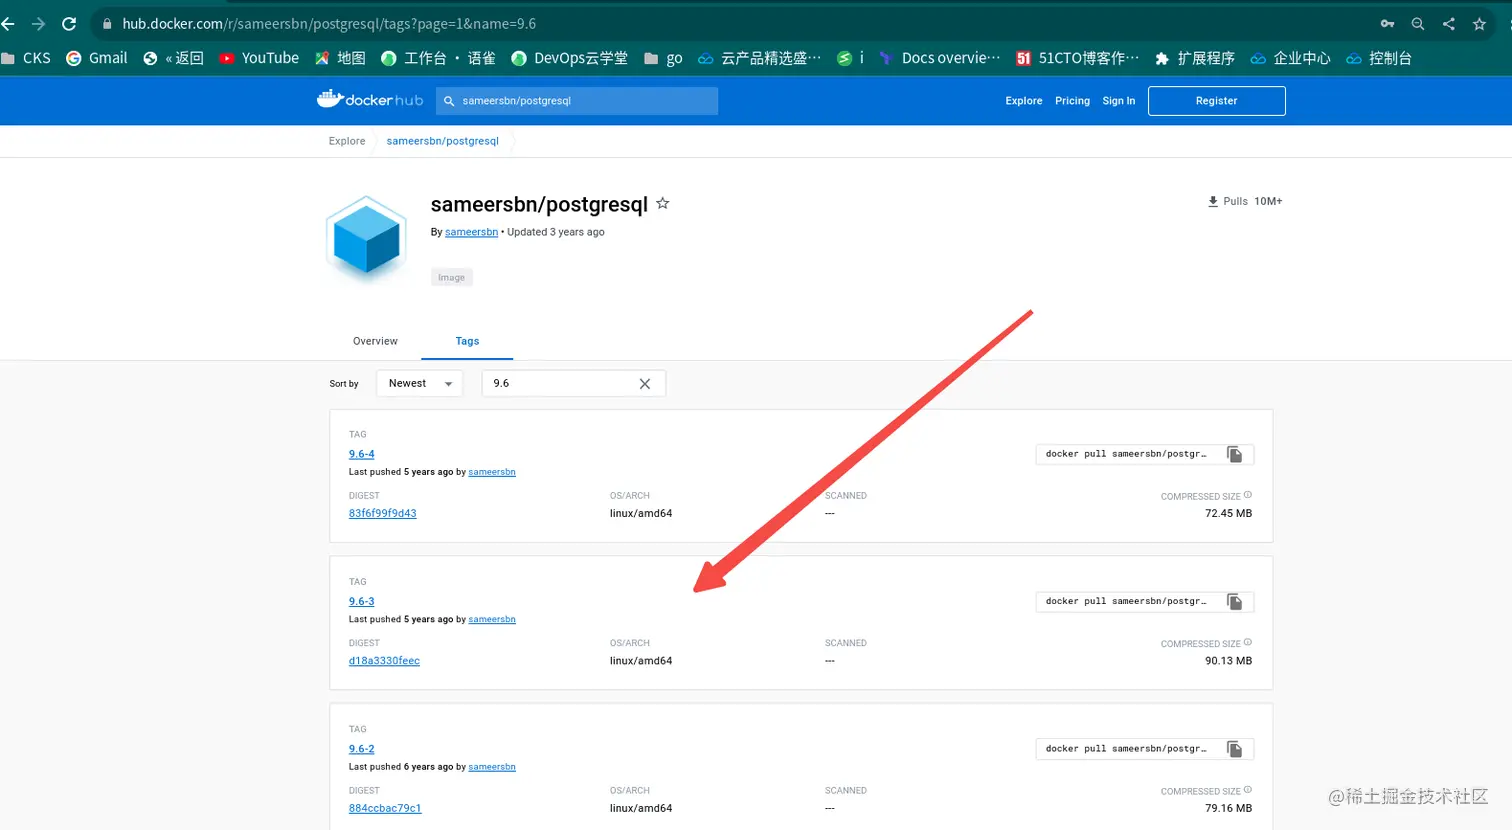Click the Pulls 10M+ counter
1512x830 pixels.
point(1245,201)
